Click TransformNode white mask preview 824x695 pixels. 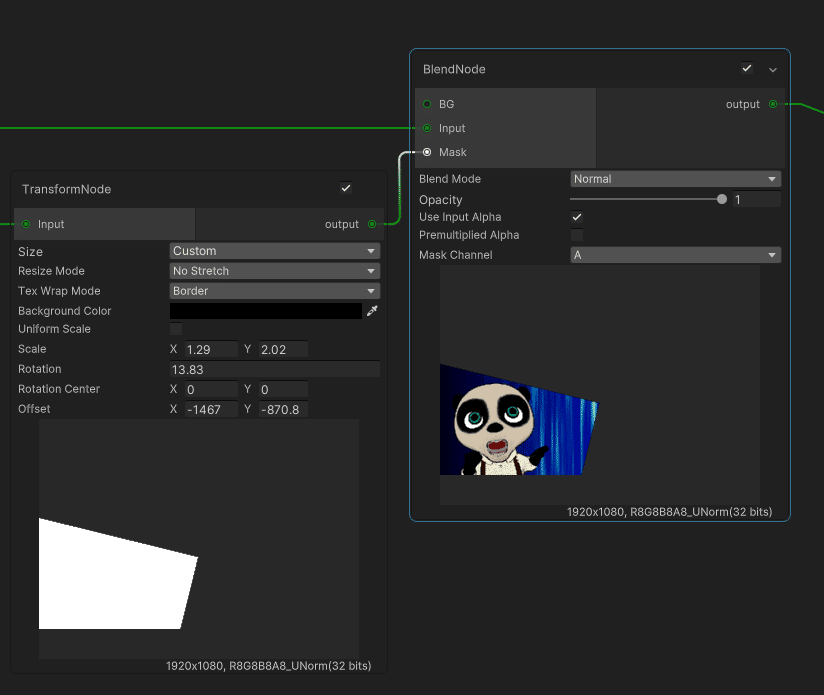coord(199,538)
